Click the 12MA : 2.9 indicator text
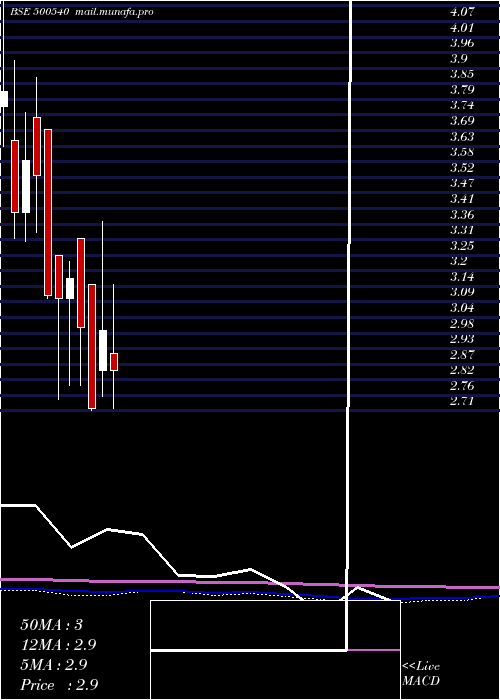The image size is (500, 700). click(x=58, y=645)
